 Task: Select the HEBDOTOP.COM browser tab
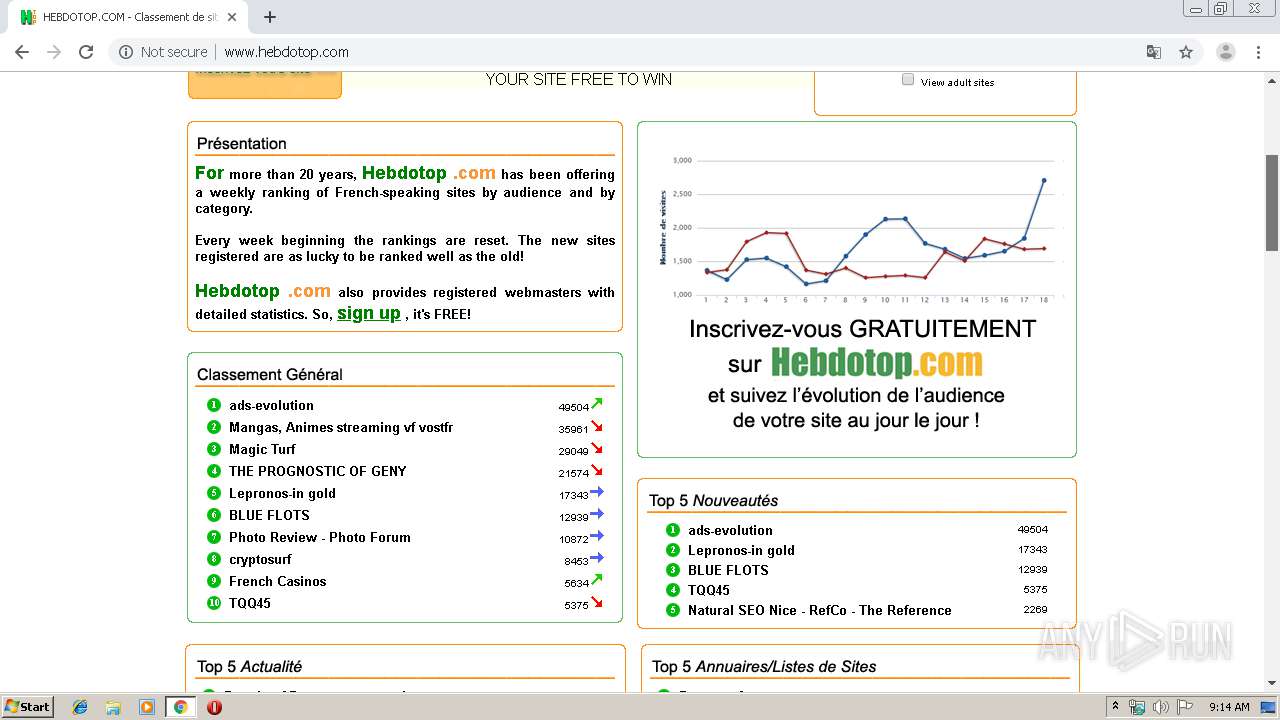click(x=129, y=17)
